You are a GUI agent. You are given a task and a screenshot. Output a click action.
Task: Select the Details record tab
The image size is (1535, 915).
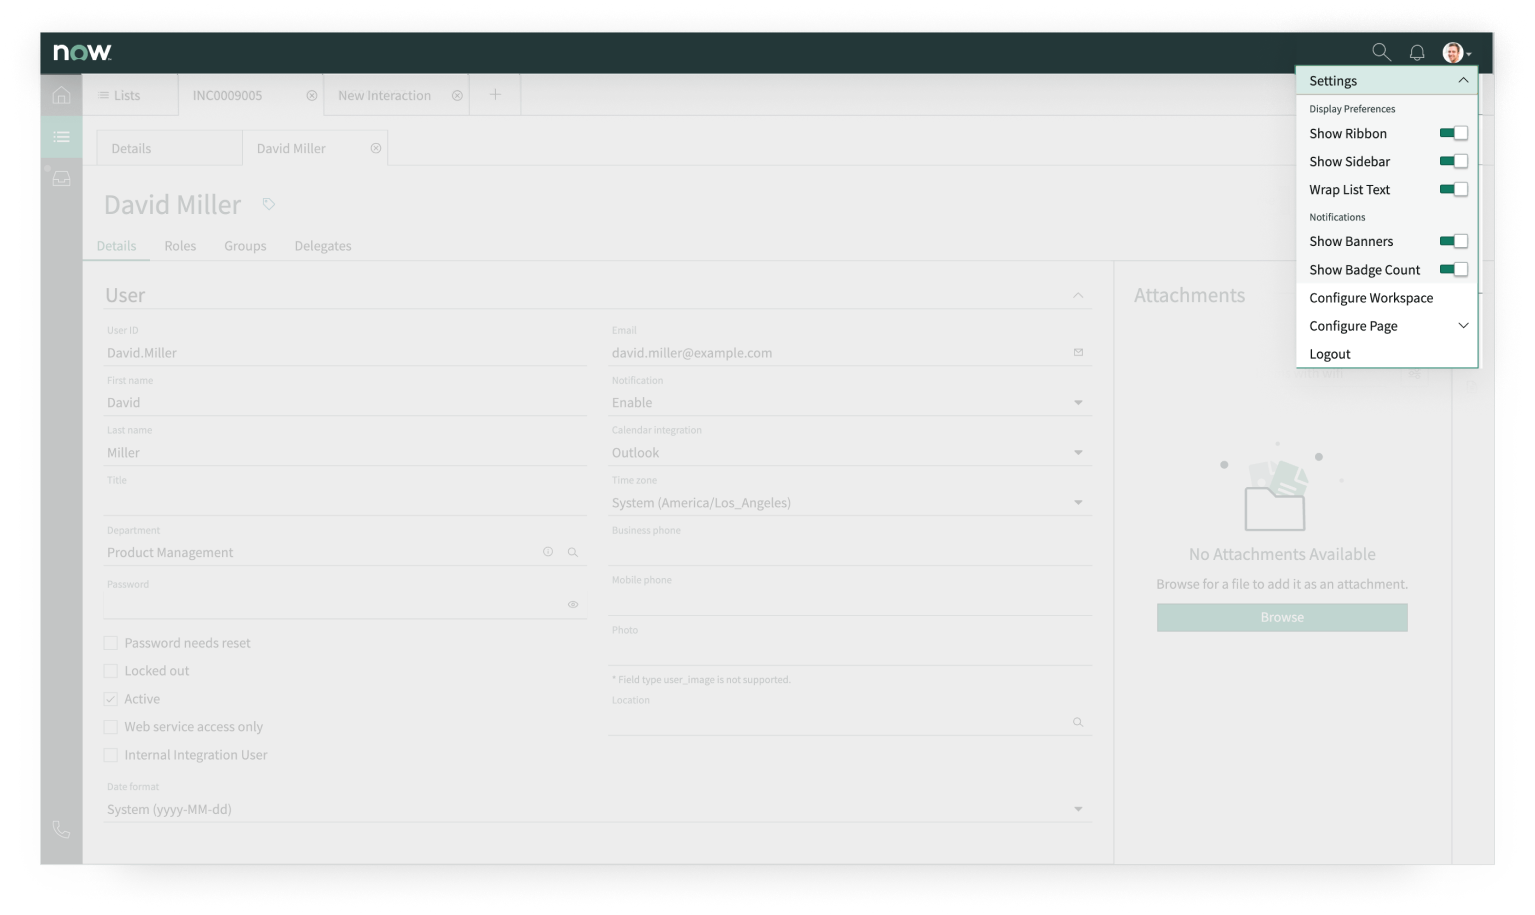point(116,246)
